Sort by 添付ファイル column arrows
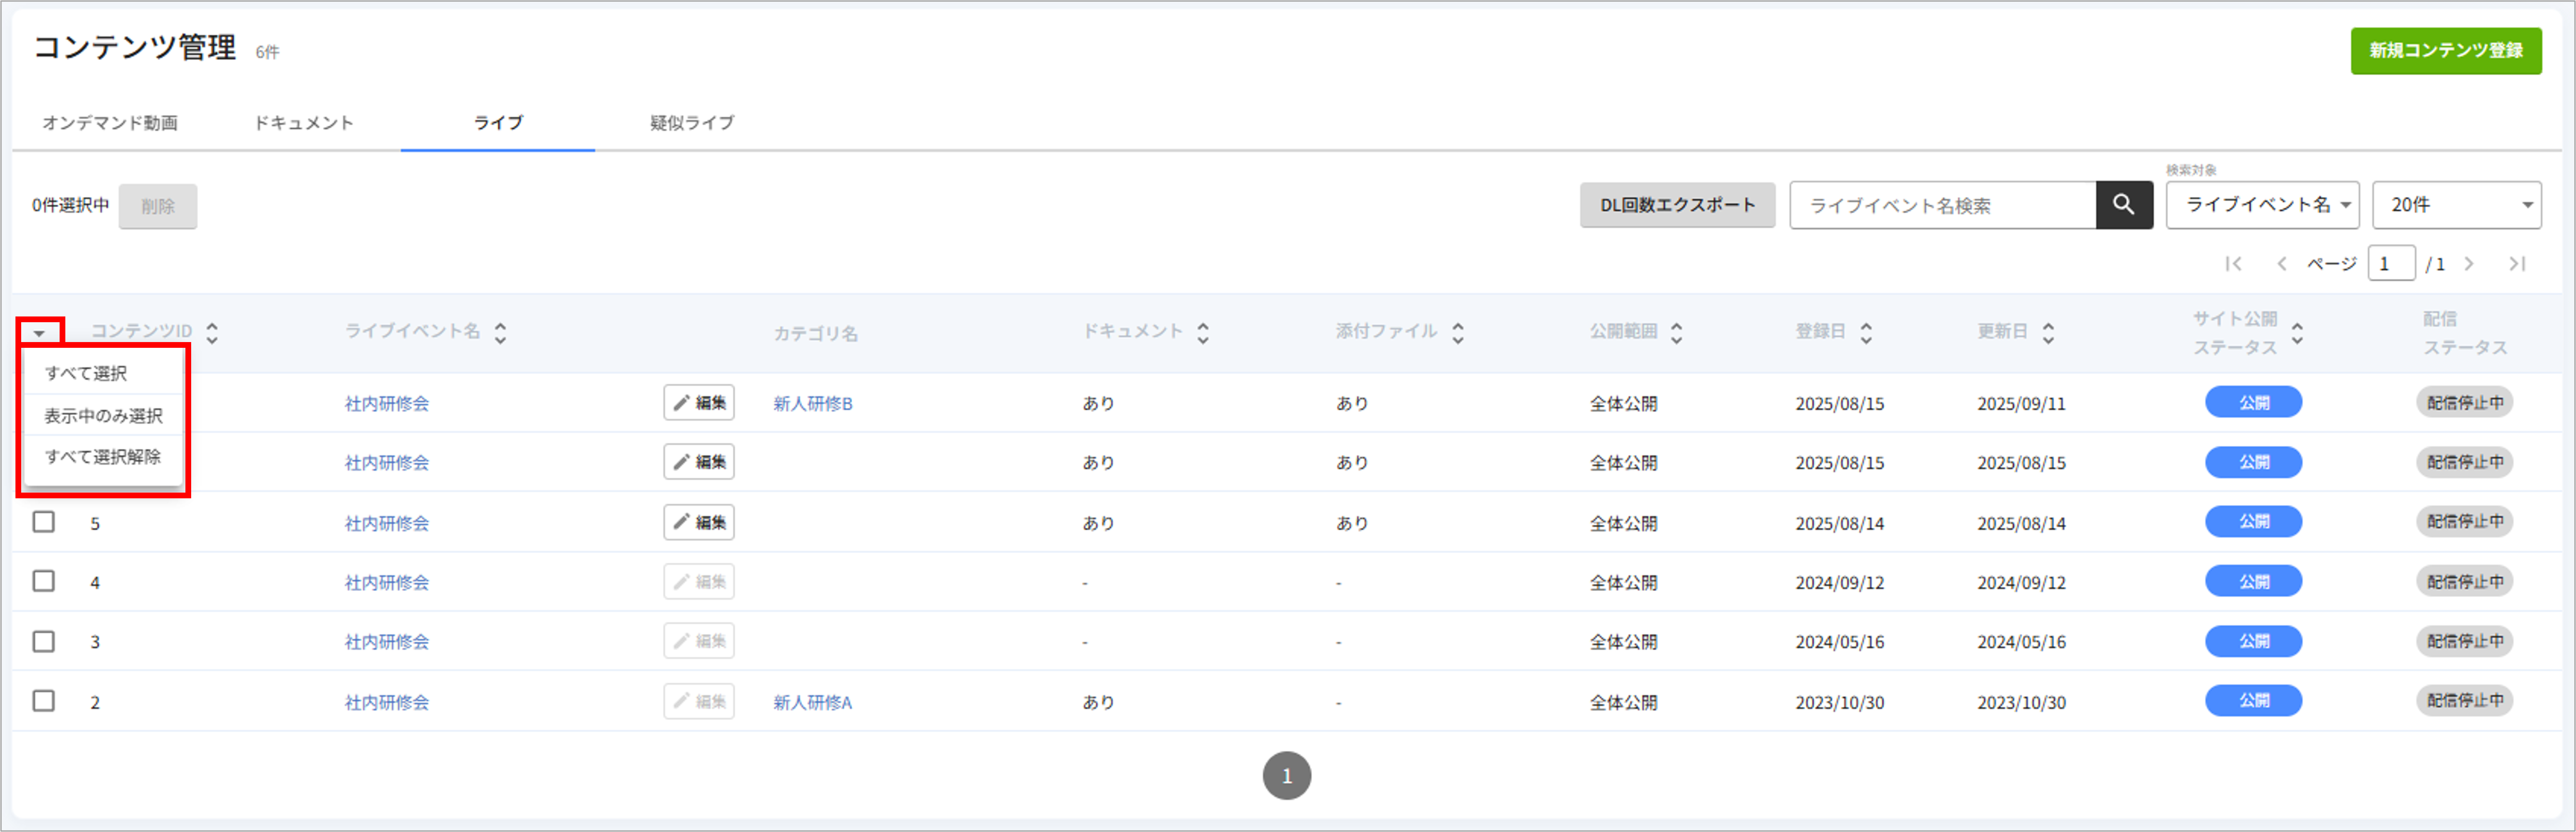The image size is (2576, 832). (x=1458, y=333)
